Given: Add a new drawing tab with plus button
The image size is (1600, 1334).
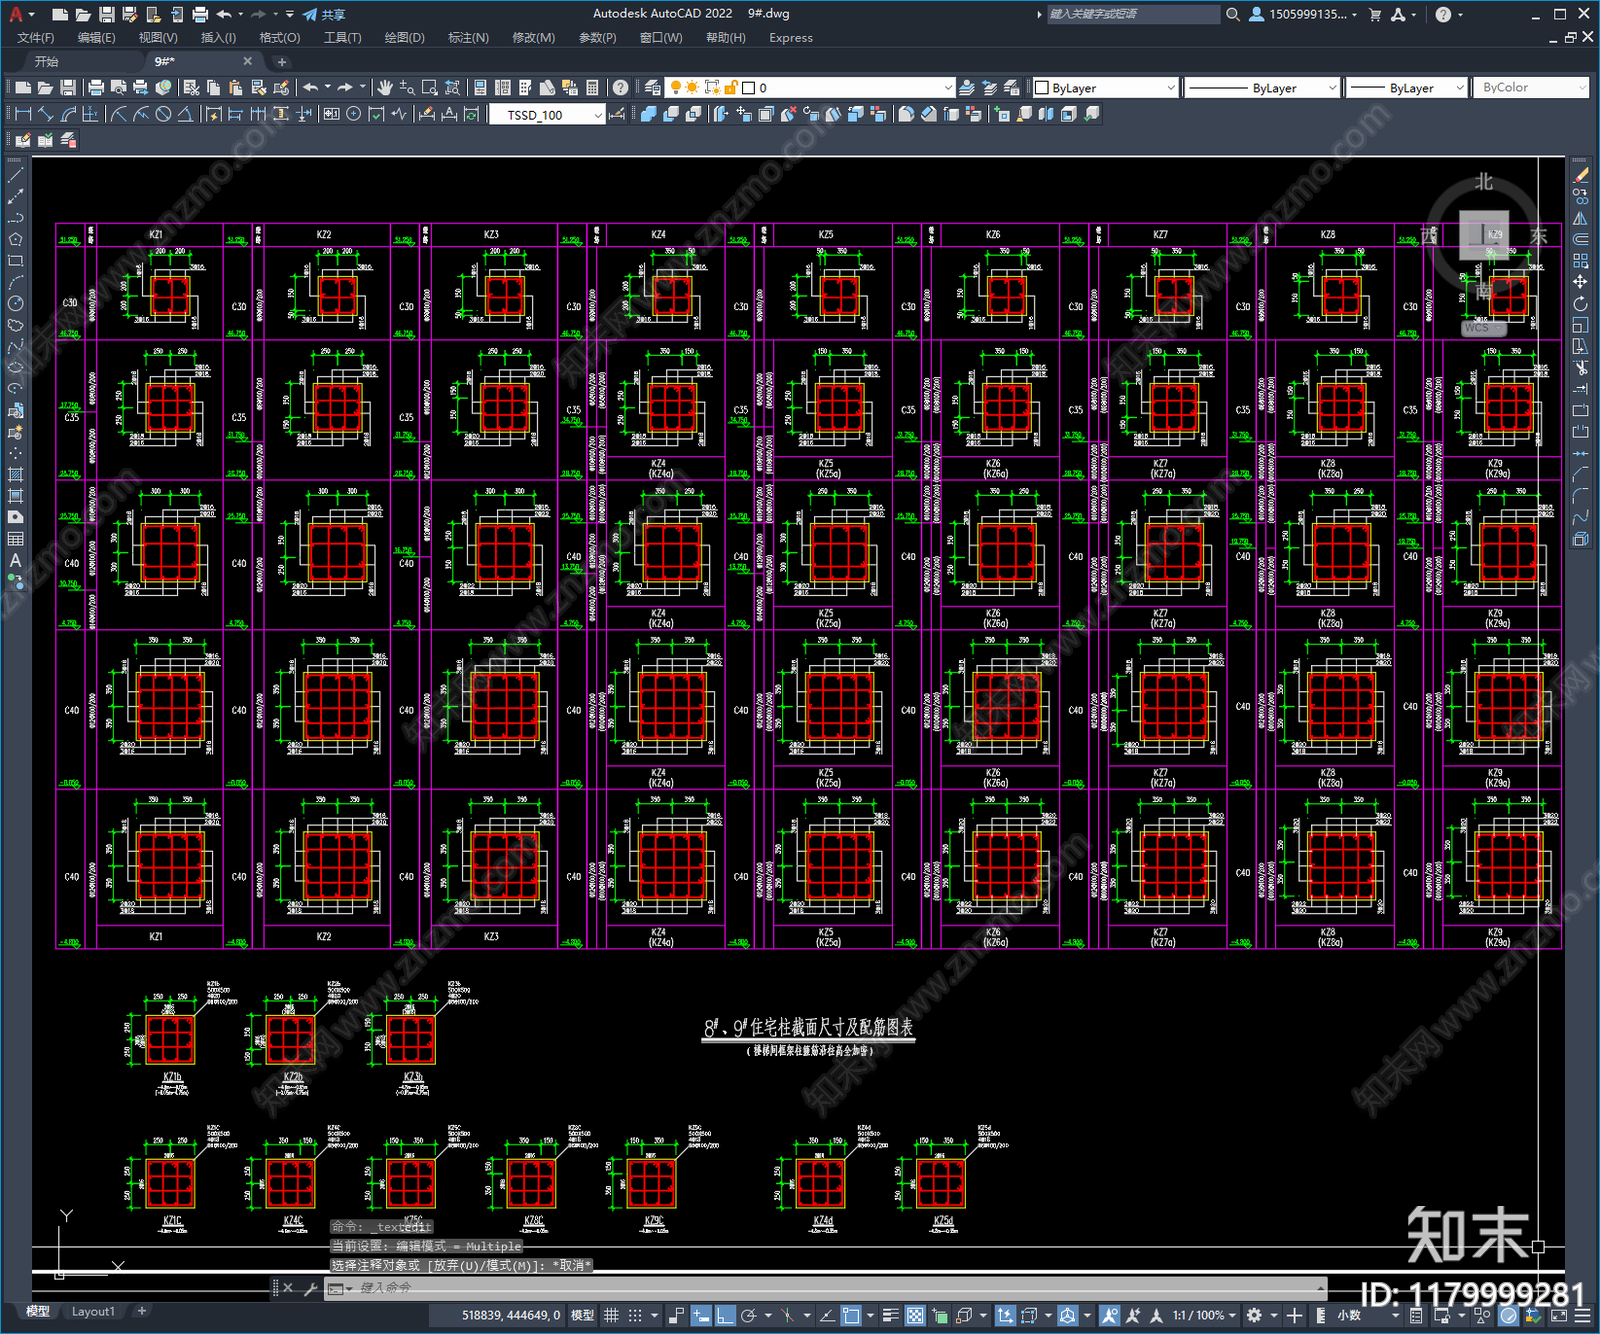Looking at the screenshot, I should tap(281, 62).
